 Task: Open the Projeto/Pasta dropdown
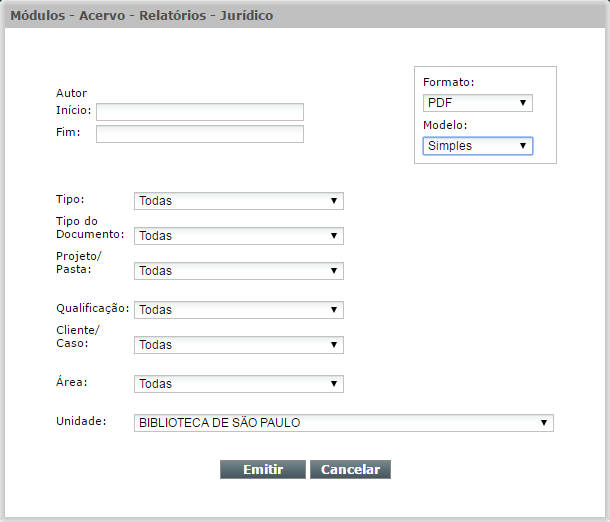point(239,271)
